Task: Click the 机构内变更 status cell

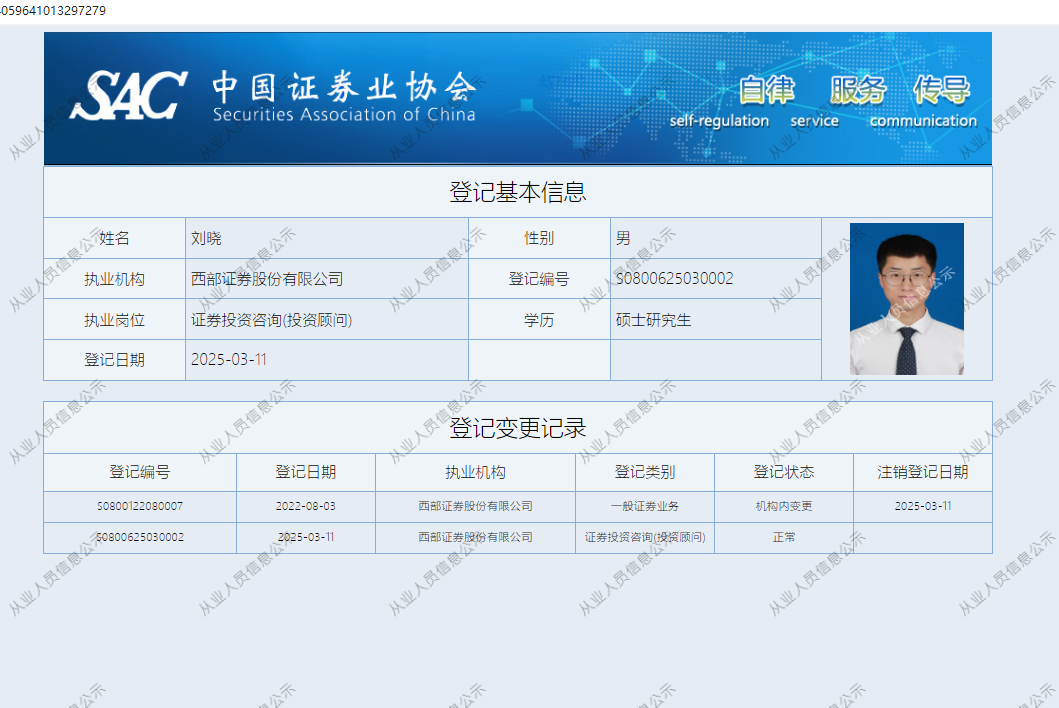Action: (x=783, y=506)
